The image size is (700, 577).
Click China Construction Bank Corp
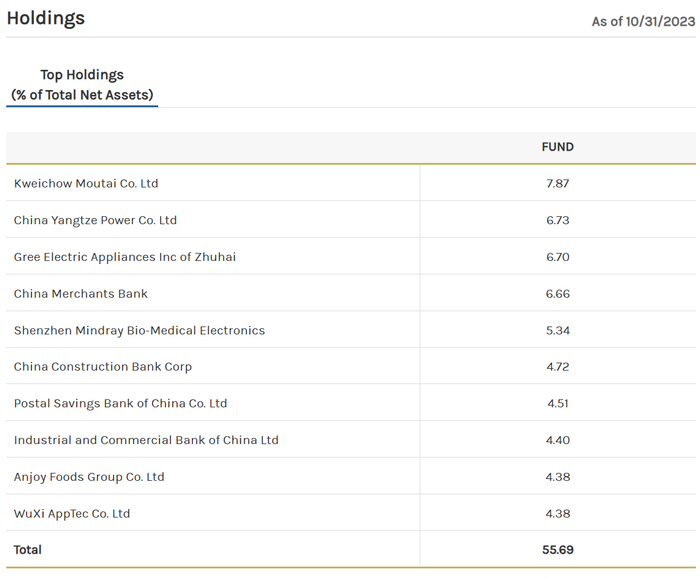tap(103, 367)
